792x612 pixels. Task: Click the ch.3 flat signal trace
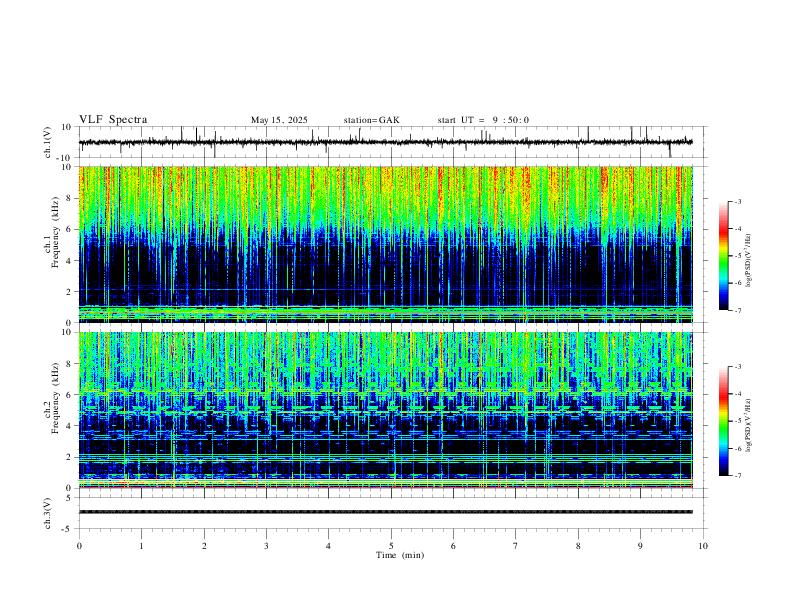[386, 512]
